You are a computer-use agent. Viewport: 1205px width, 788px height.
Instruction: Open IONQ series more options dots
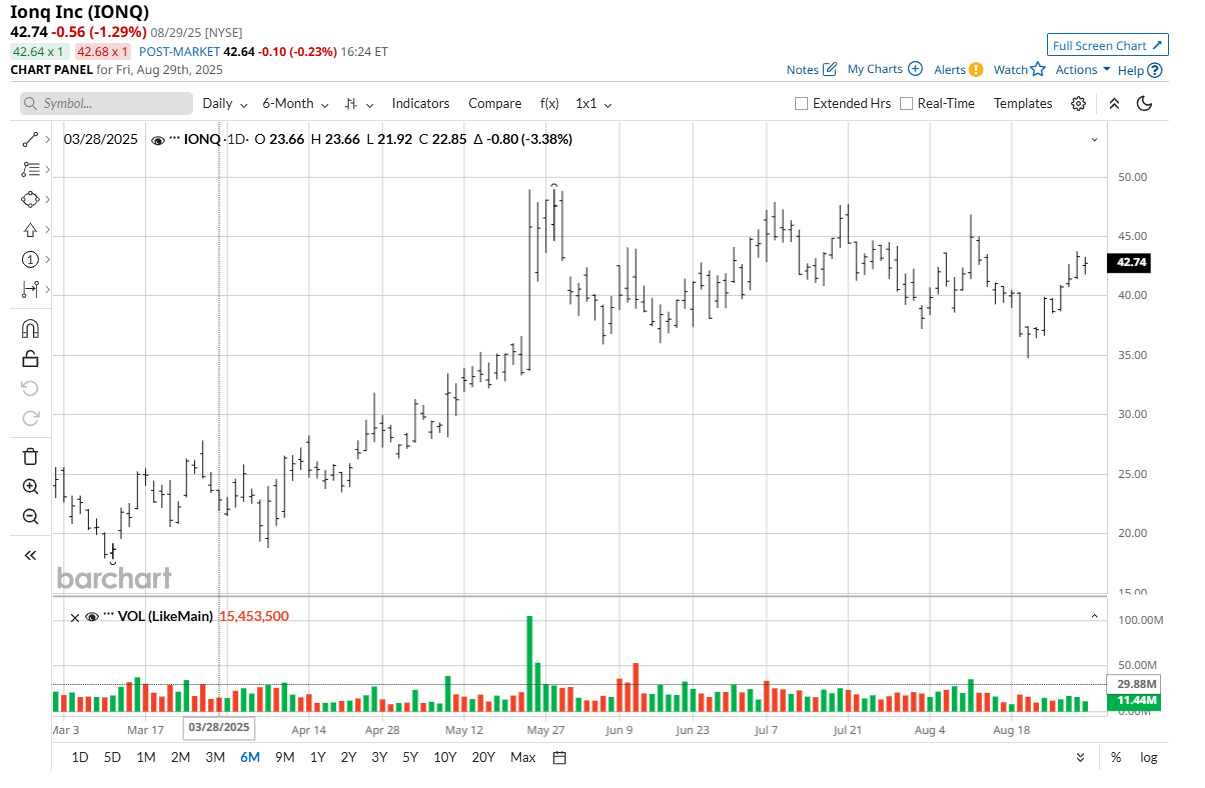pyautogui.click(x=175, y=140)
